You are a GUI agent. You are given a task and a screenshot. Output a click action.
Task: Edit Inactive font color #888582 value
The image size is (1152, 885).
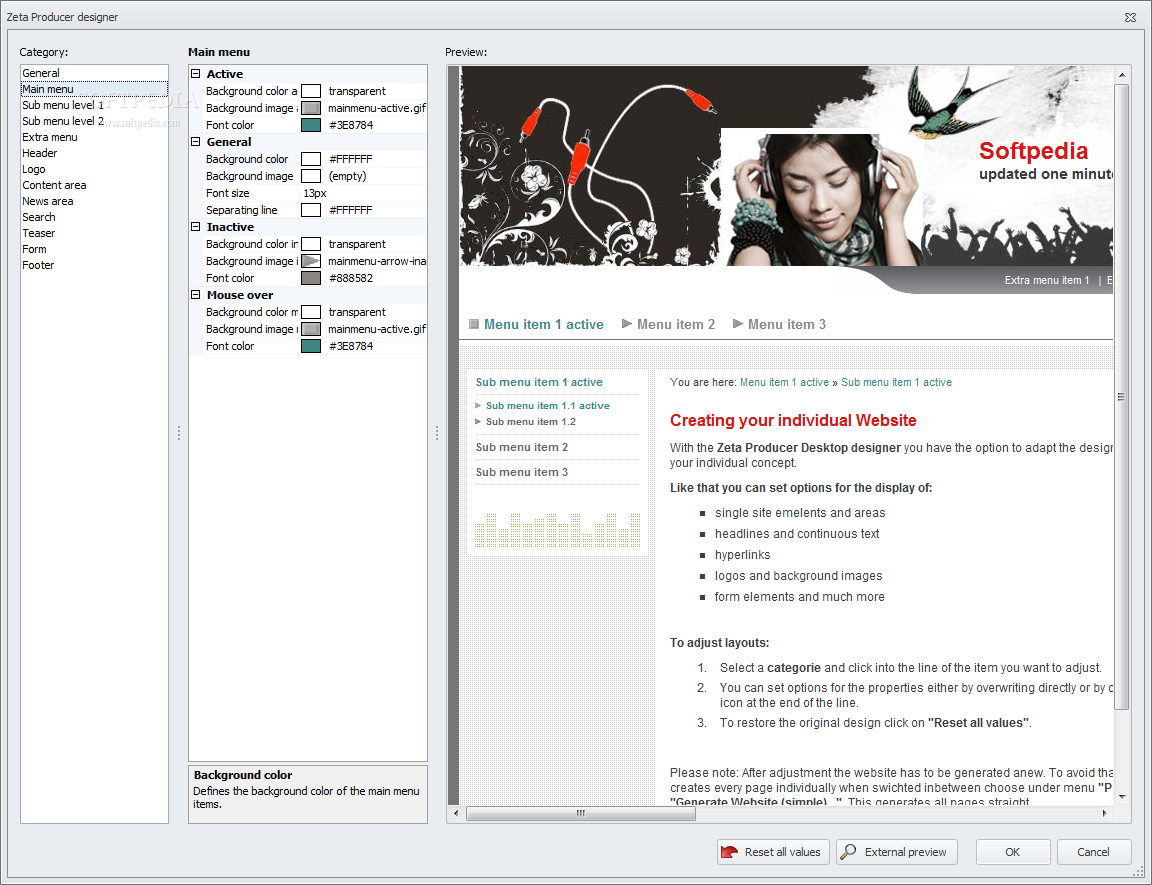(351, 278)
